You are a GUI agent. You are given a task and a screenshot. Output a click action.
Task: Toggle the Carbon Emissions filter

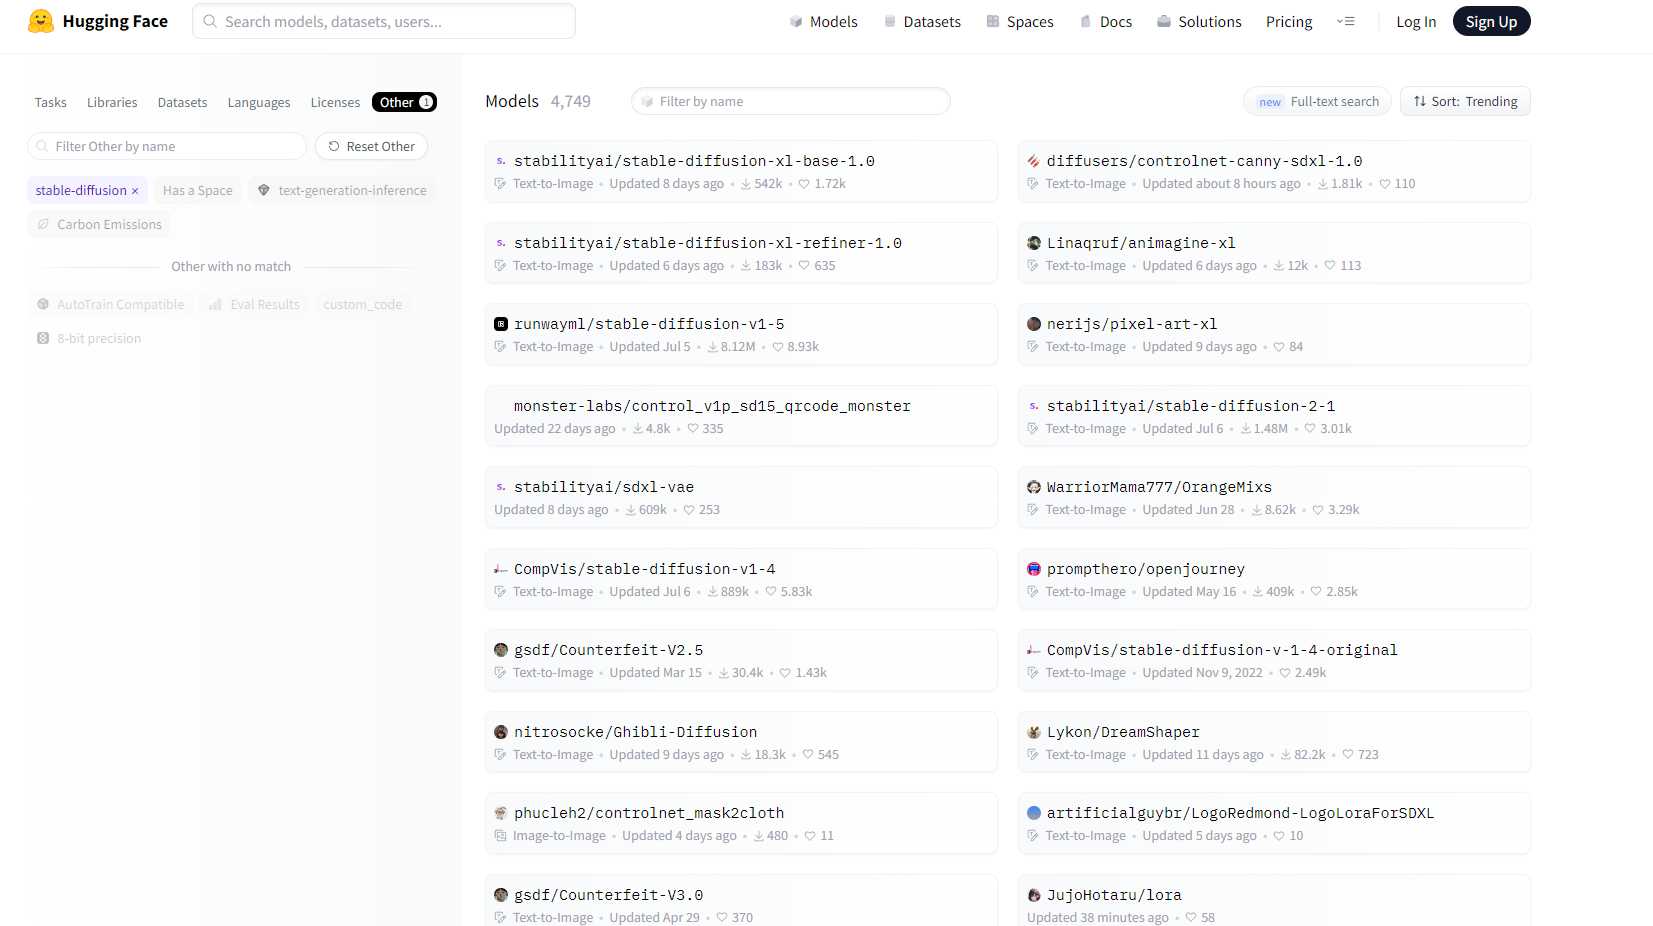pos(99,224)
